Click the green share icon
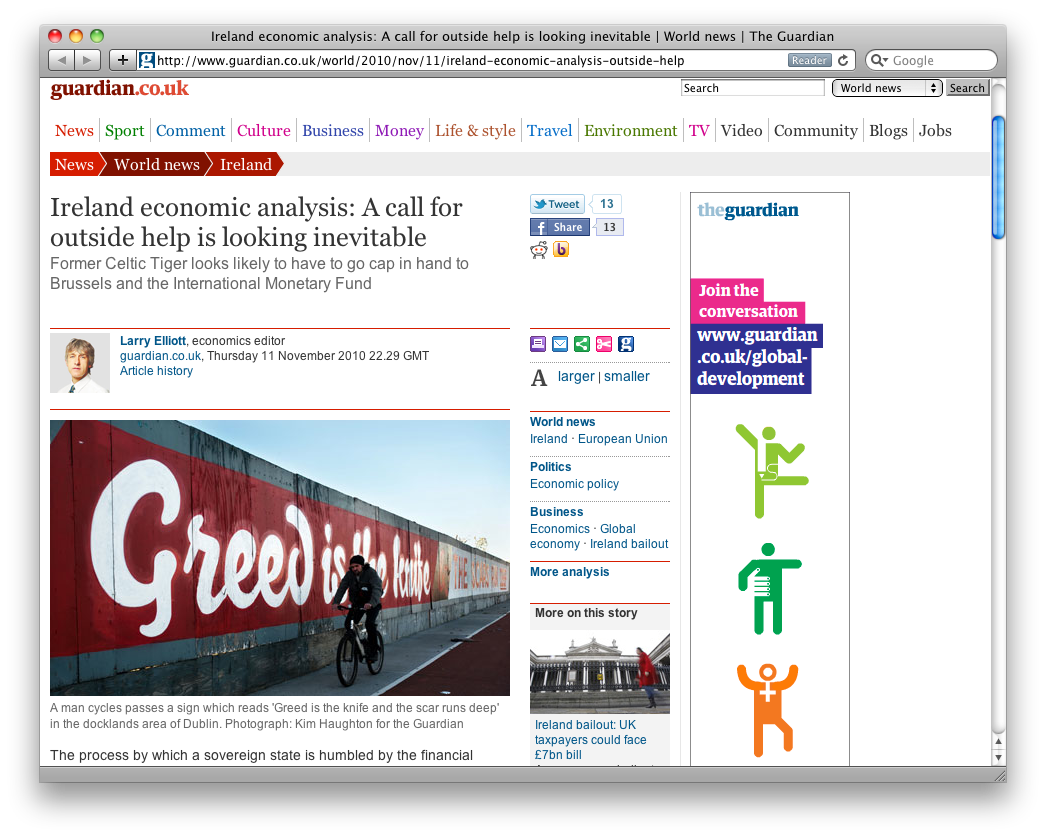 click(582, 344)
